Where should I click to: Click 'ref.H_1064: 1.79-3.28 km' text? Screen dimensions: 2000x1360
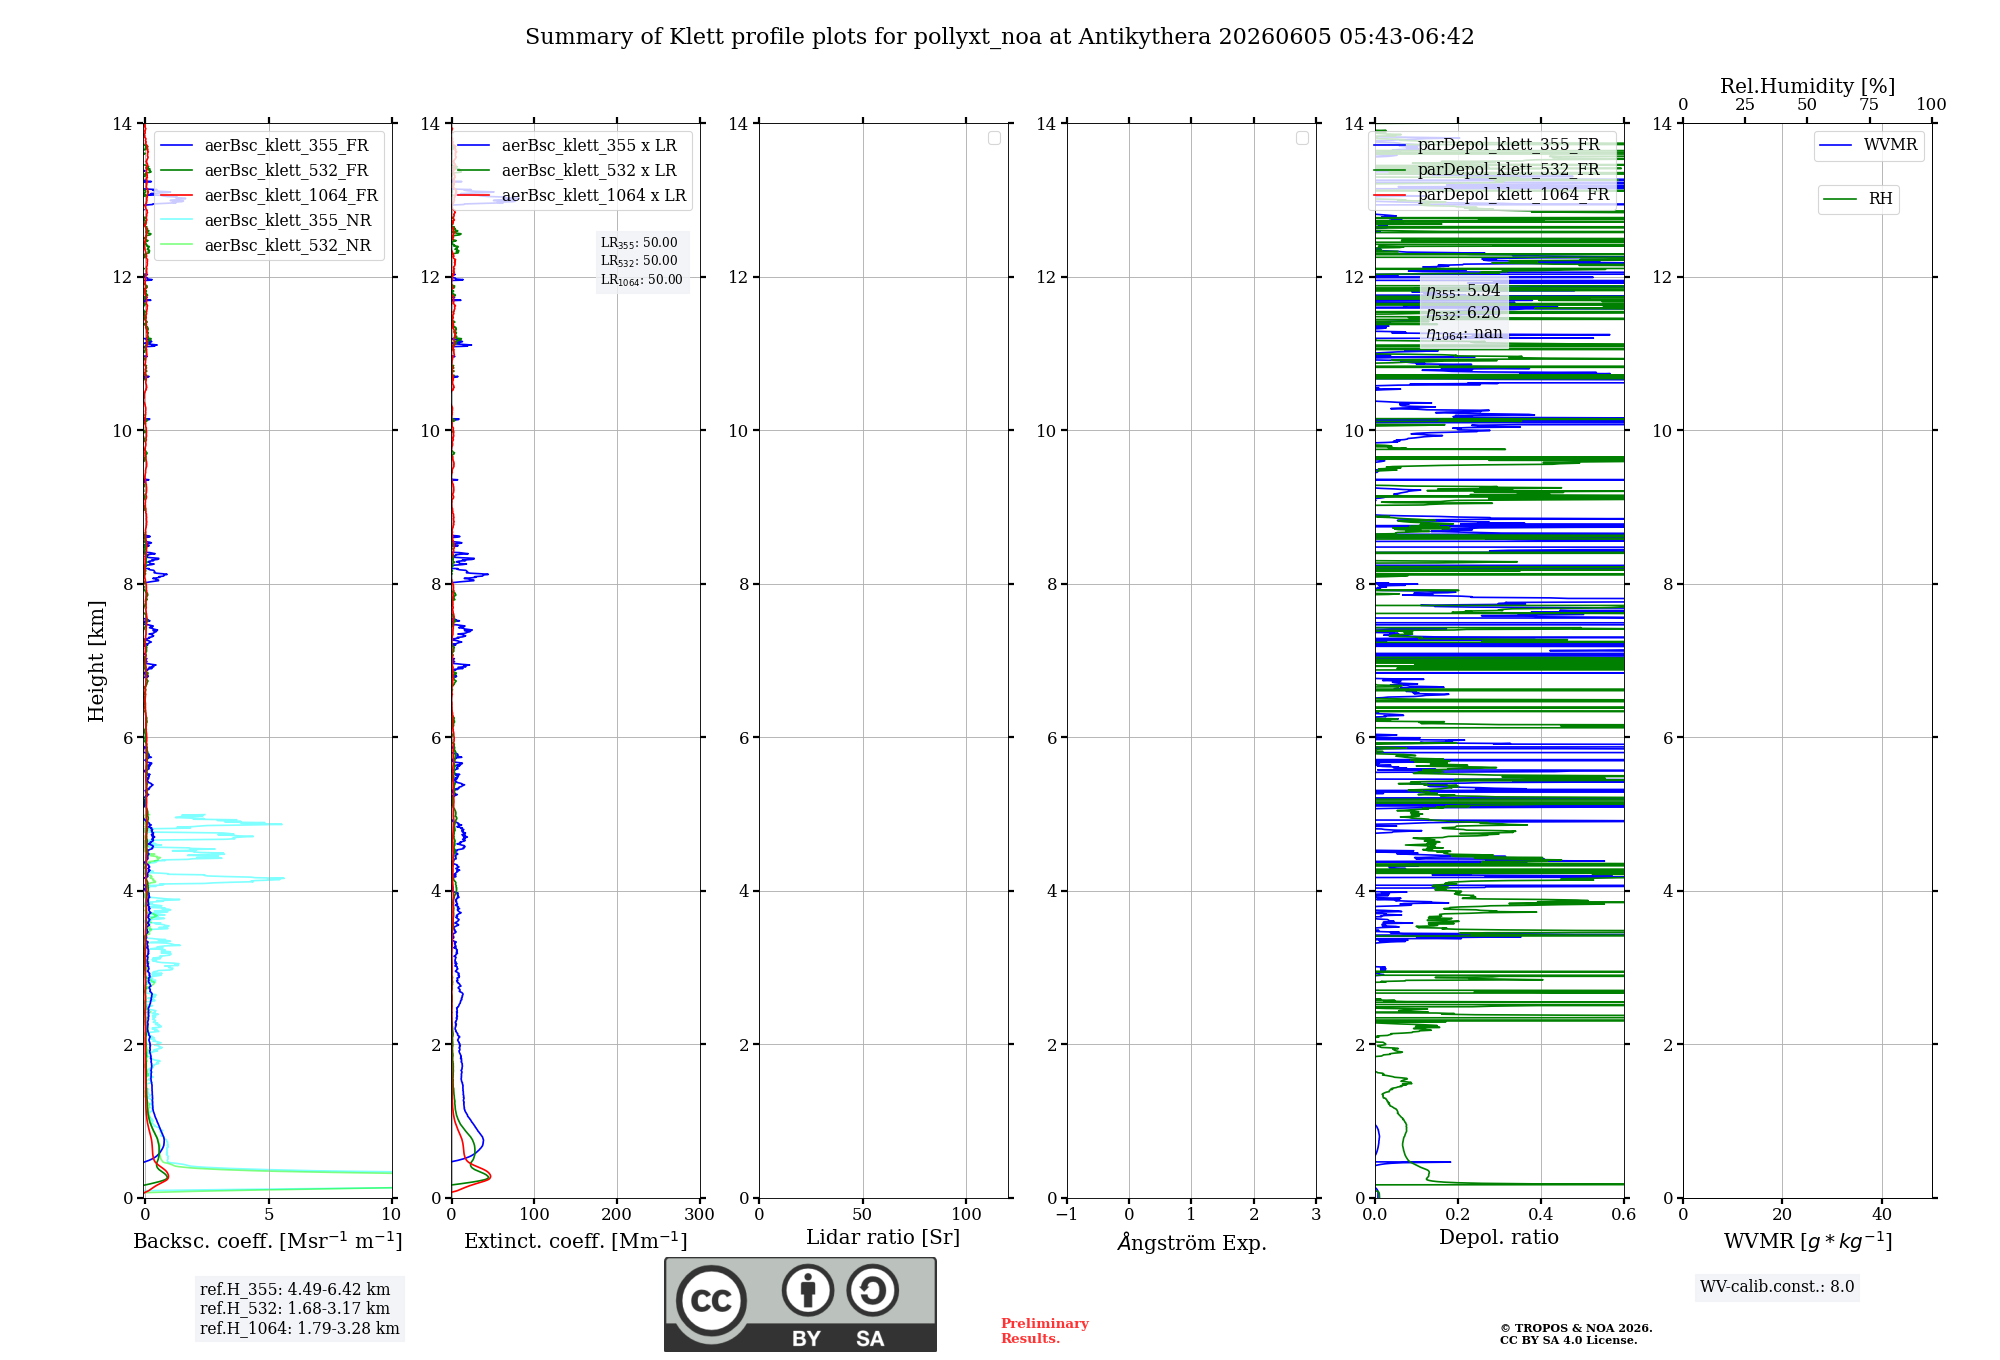click(x=300, y=1329)
